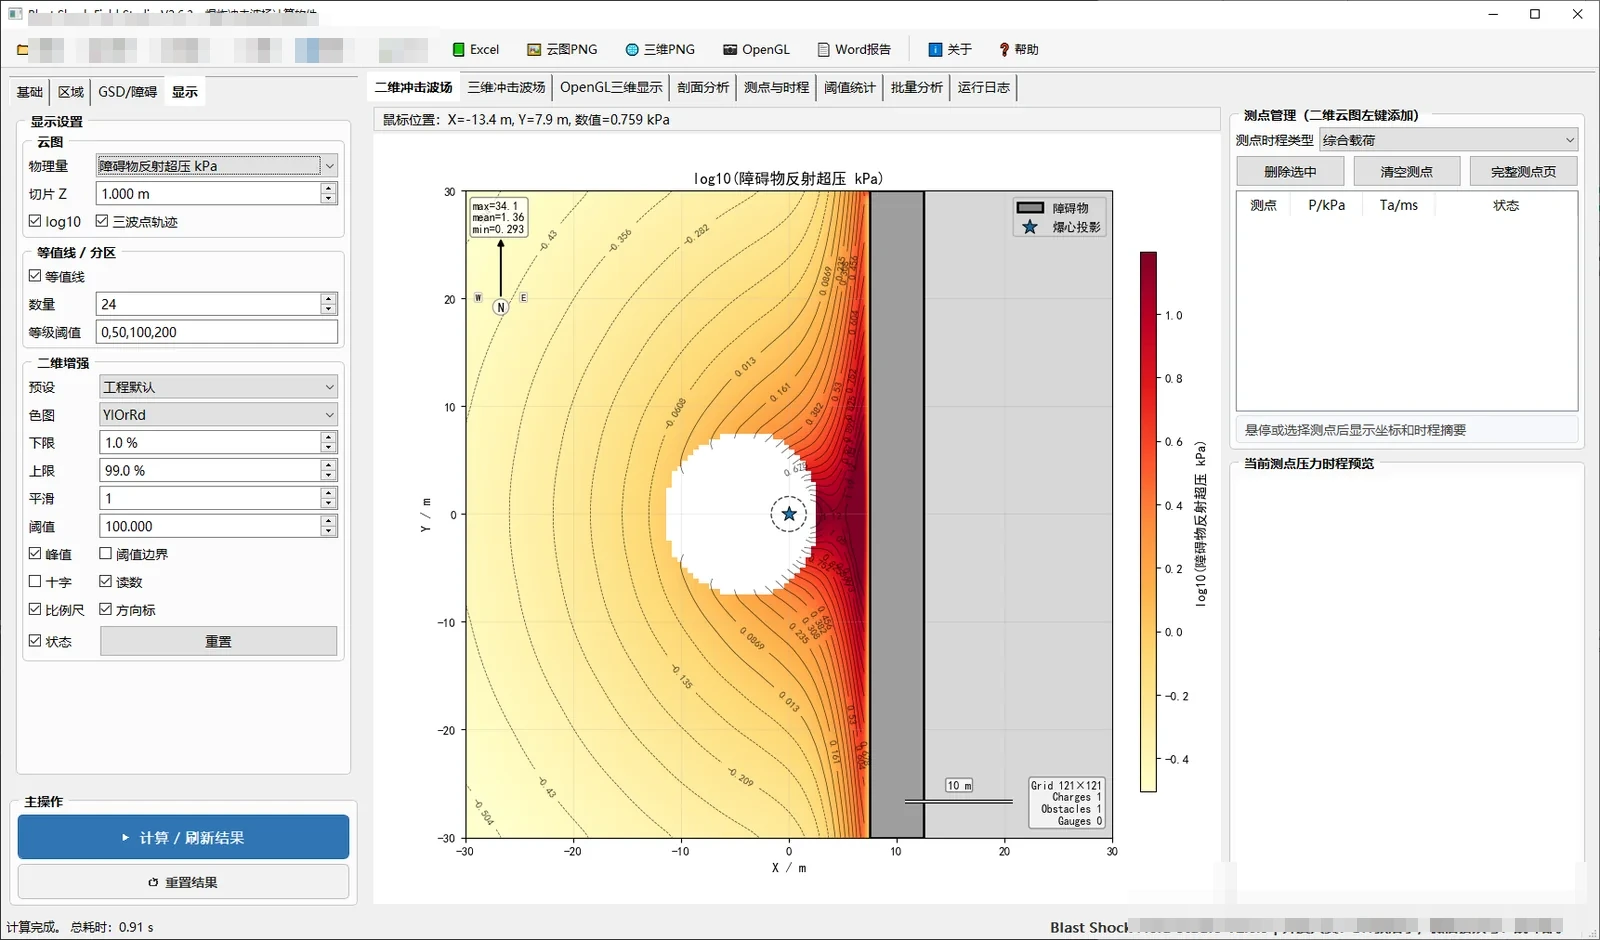Open the 剖面分析 tab
Screen dimensions: 1600x940
click(703, 88)
